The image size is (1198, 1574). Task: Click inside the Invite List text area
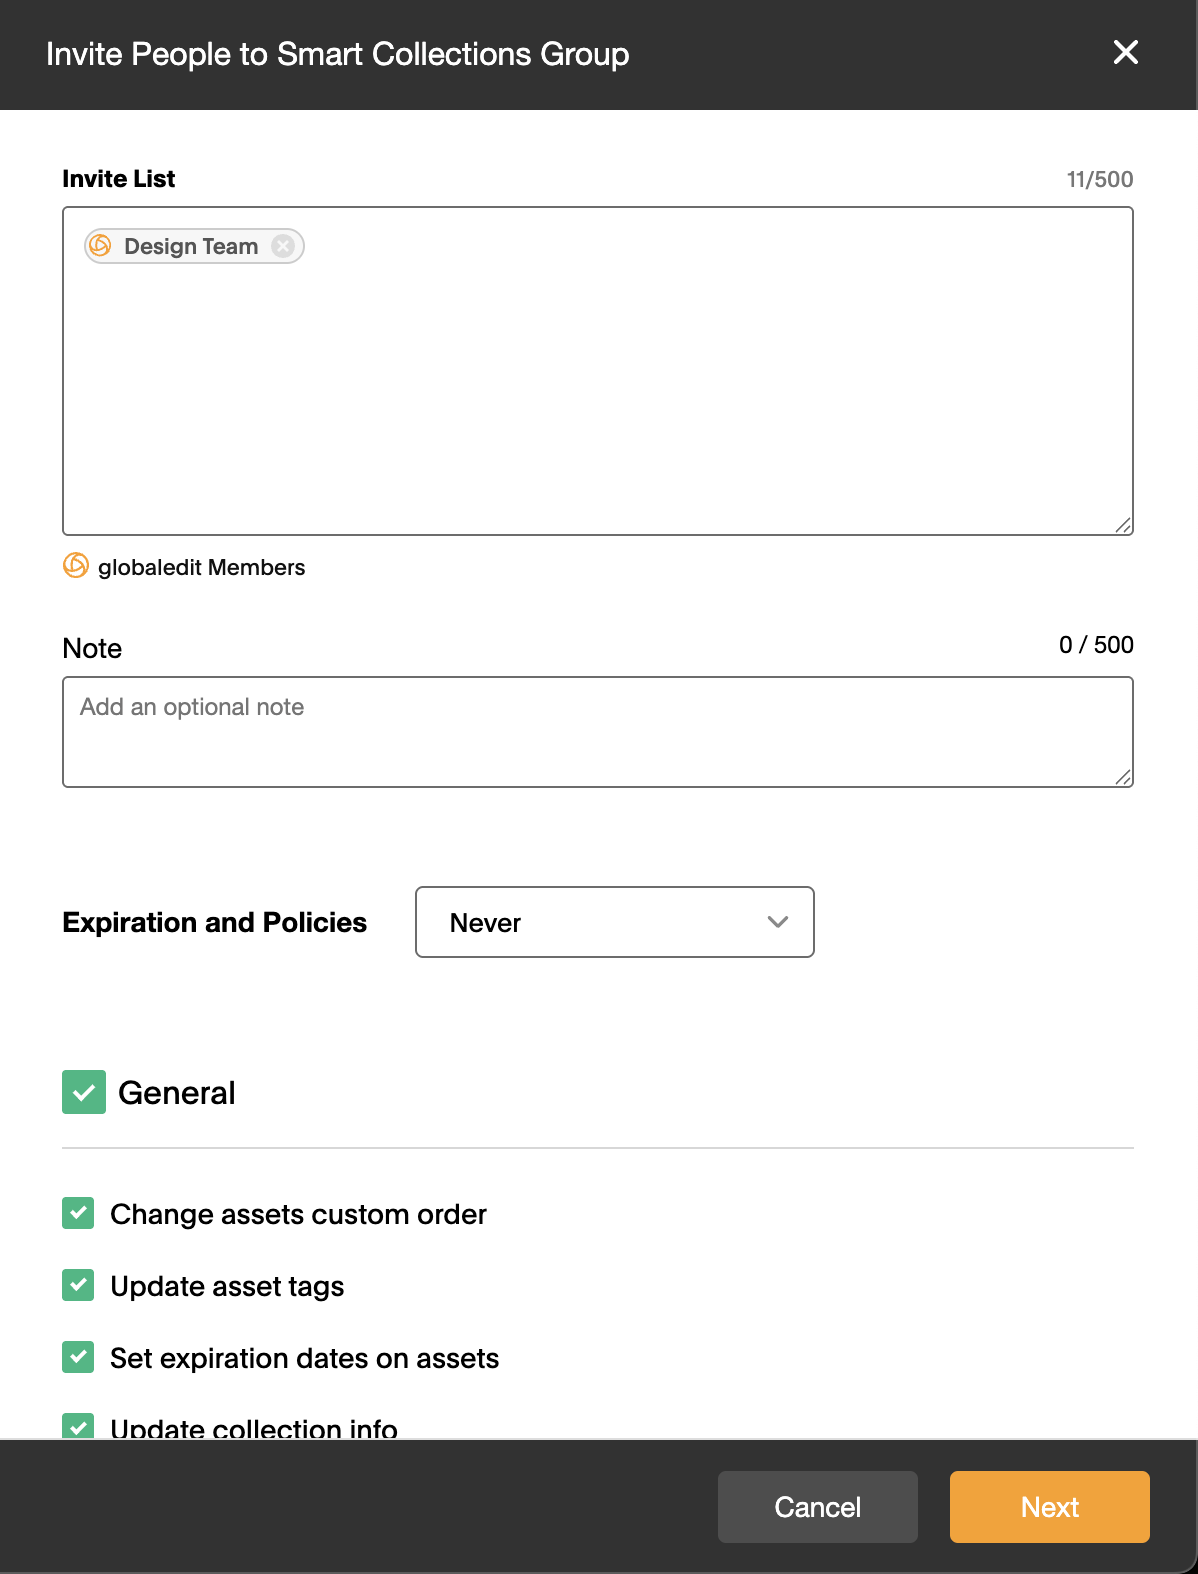[x=598, y=400]
